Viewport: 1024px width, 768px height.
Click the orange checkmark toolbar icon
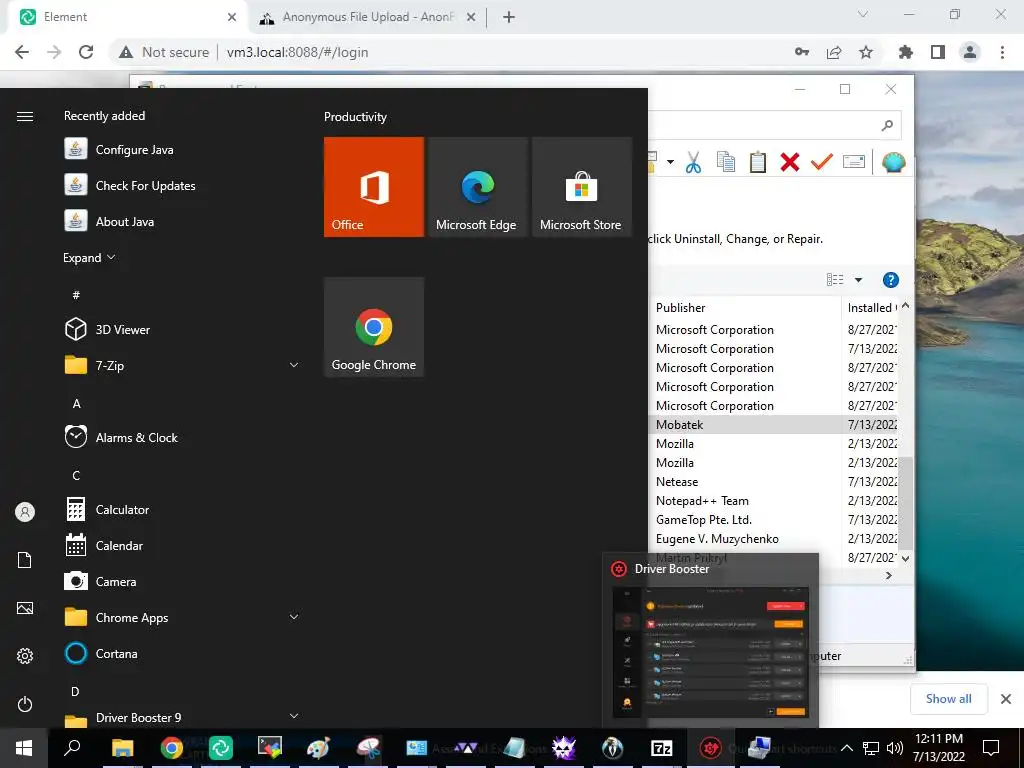[822, 162]
